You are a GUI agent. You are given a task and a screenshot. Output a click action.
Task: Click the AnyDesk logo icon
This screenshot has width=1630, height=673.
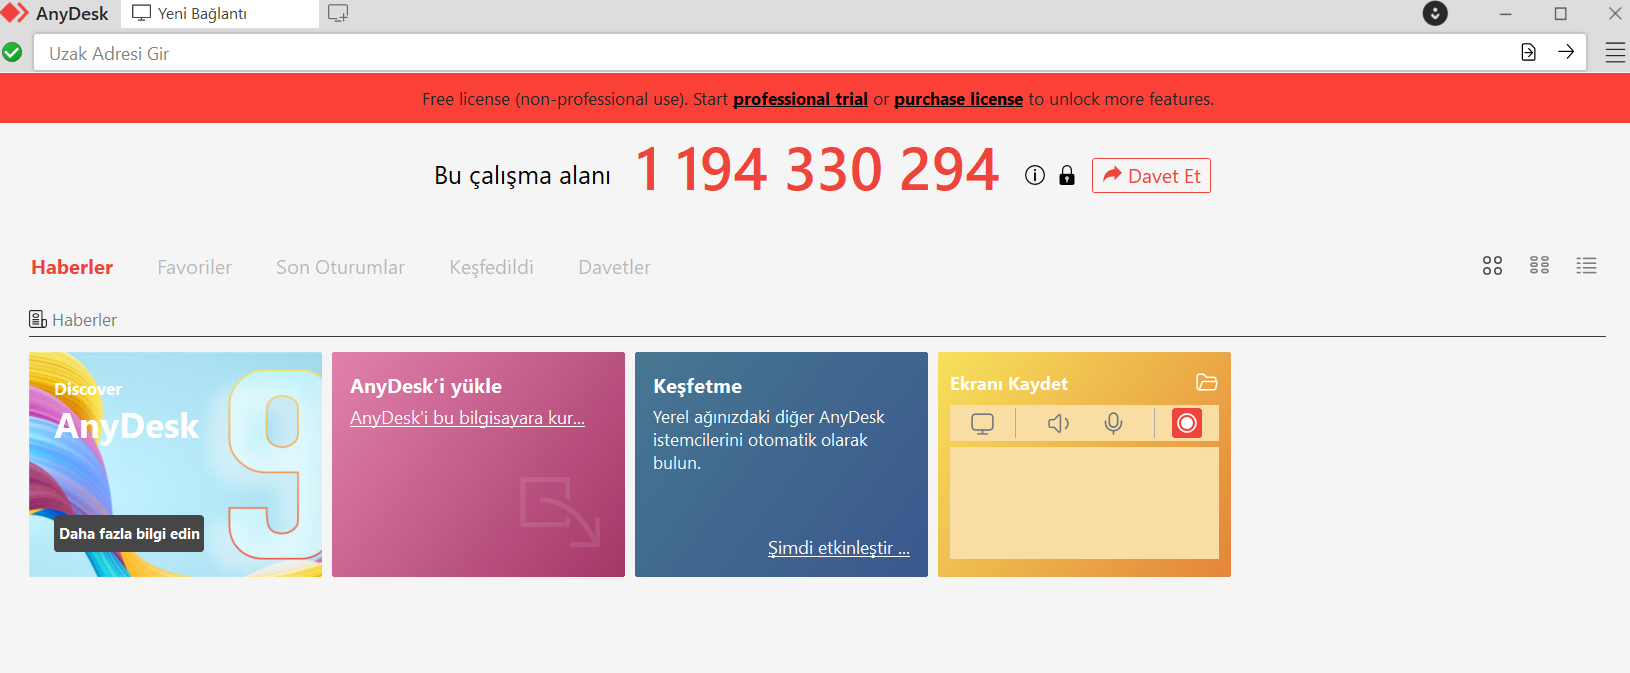click(15, 13)
